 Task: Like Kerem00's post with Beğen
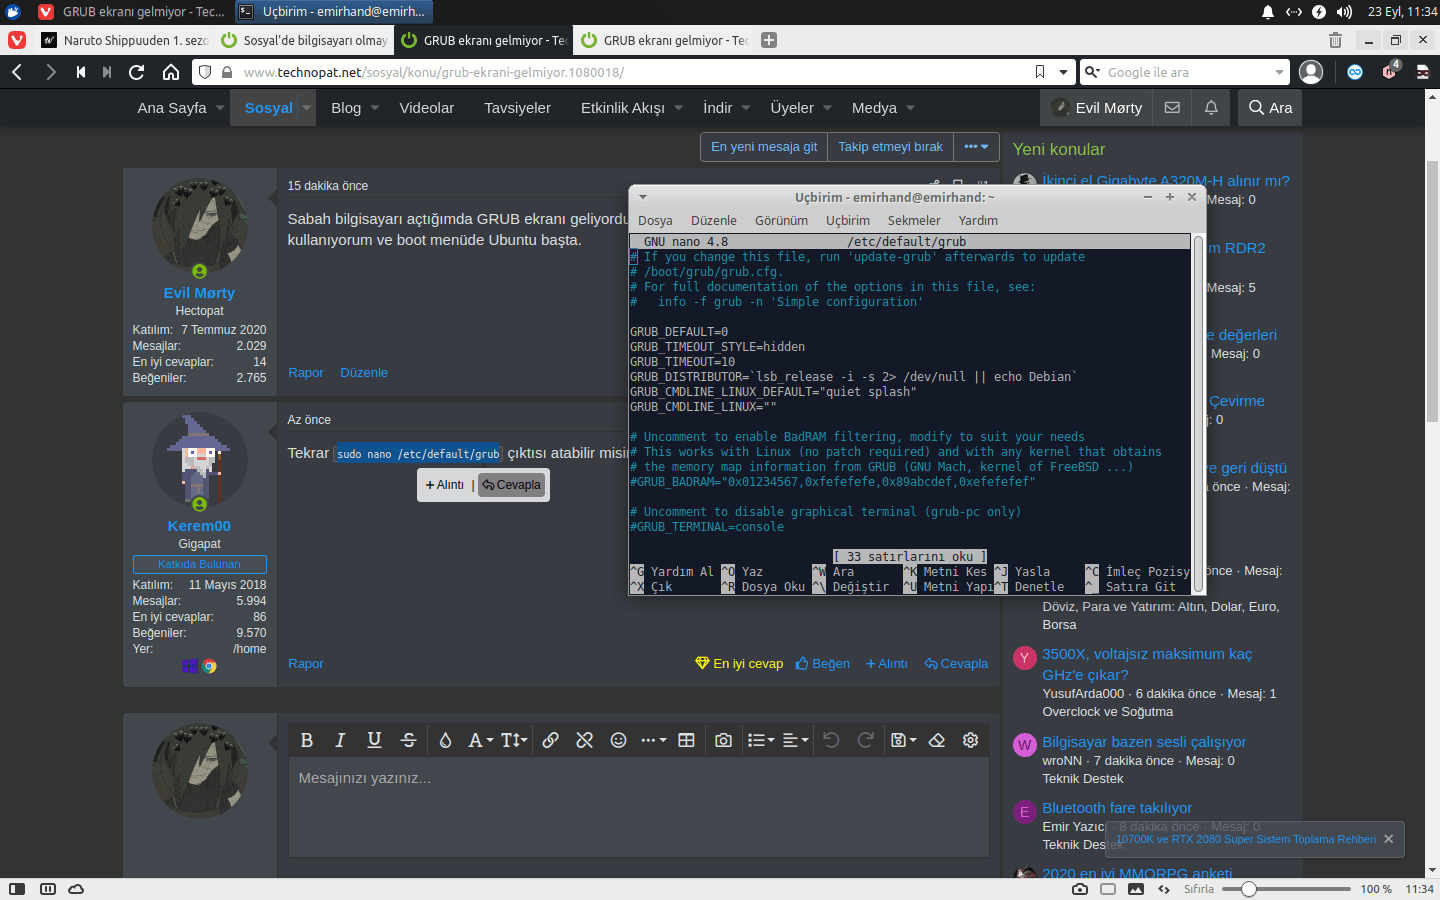pos(823,664)
